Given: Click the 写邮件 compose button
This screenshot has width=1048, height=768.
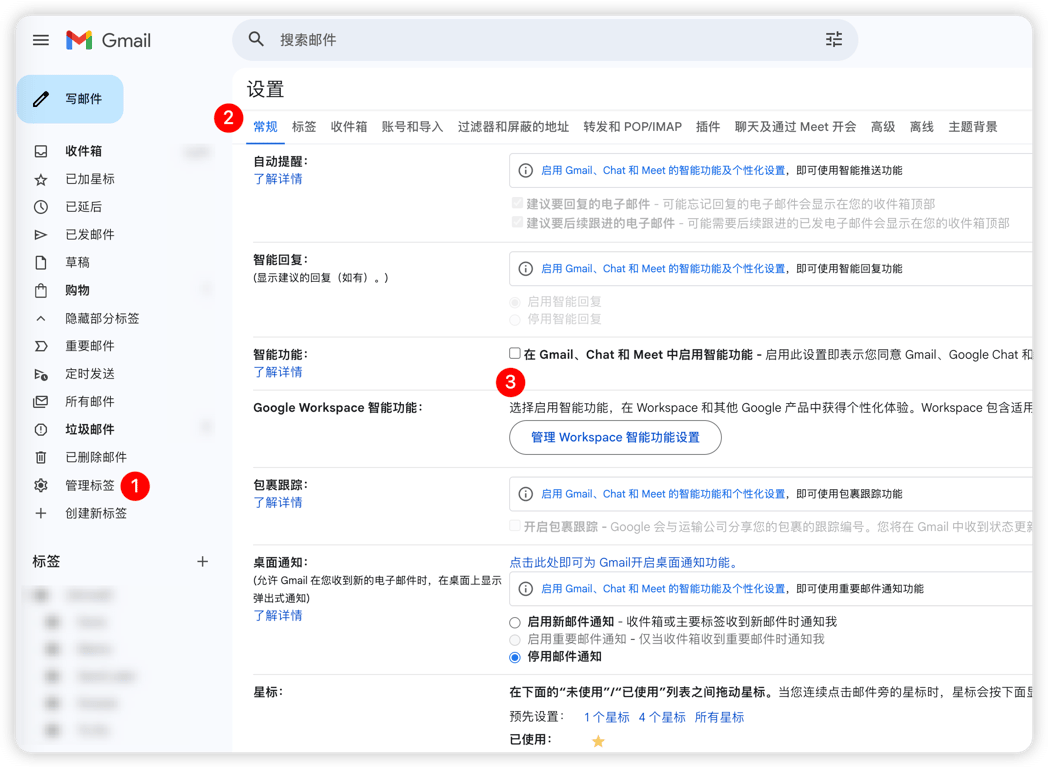Looking at the screenshot, I should pyautogui.click(x=70, y=99).
